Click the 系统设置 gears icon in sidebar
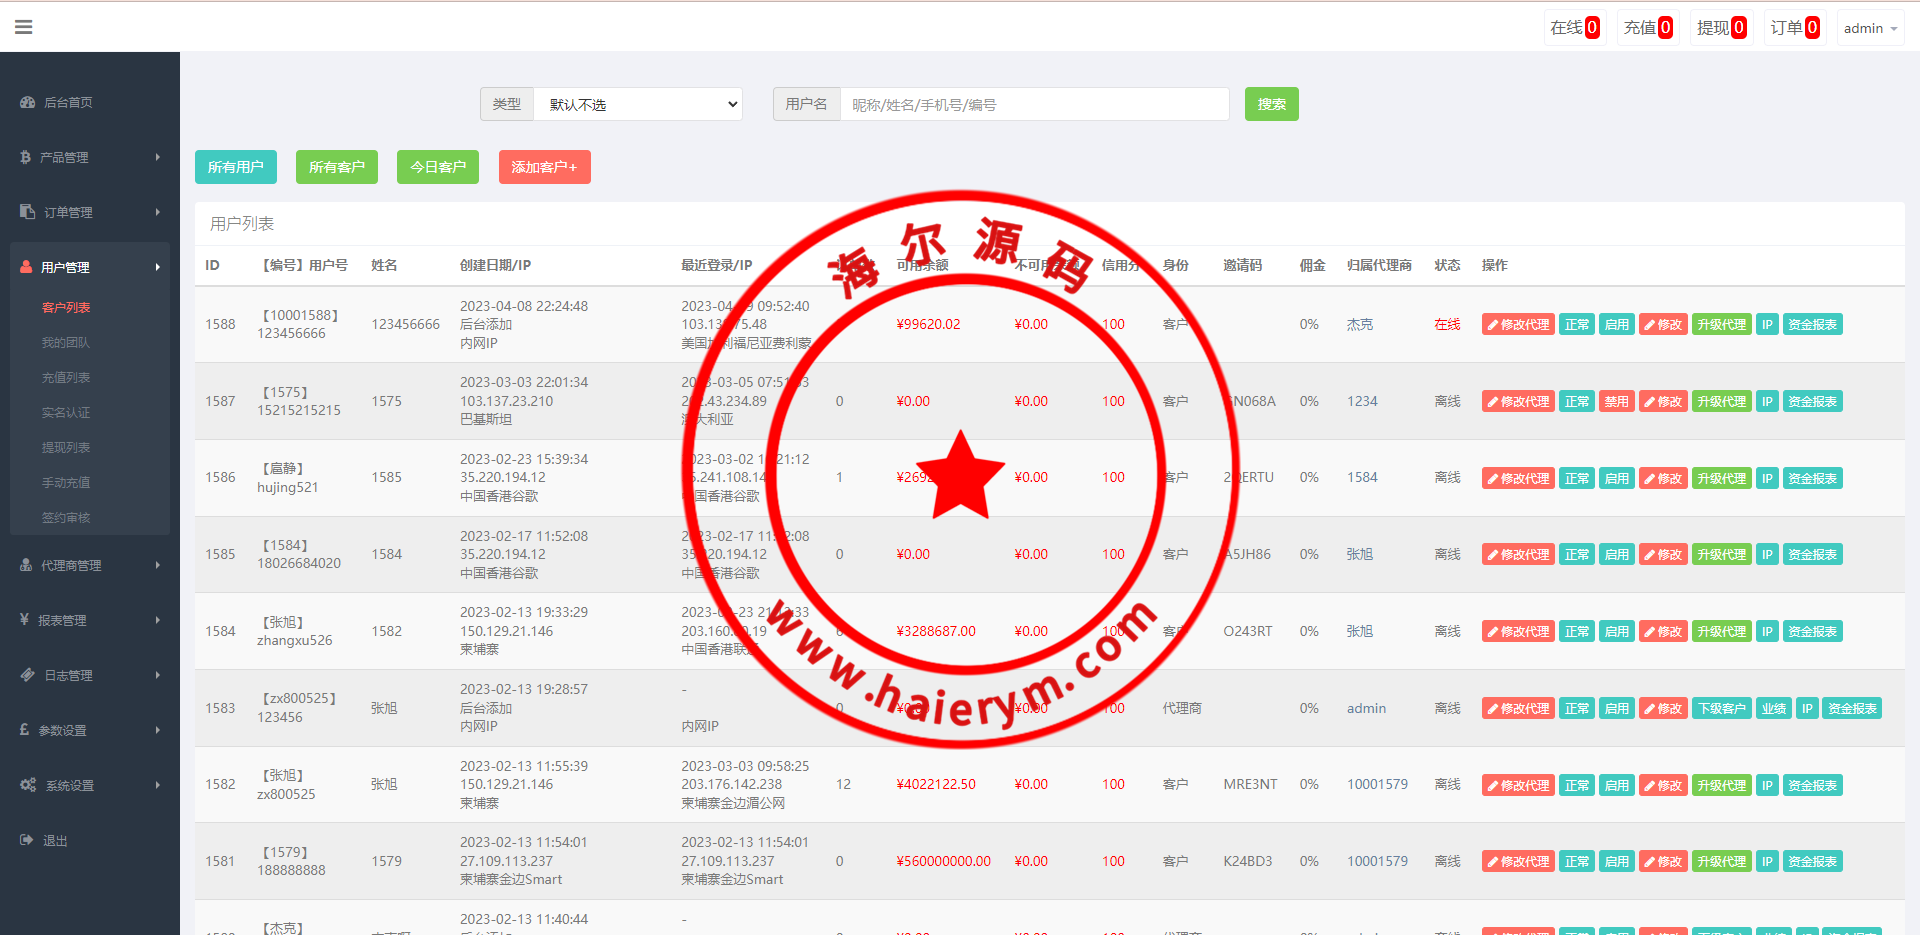This screenshot has height=935, width=1920. (x=28, y=785)
